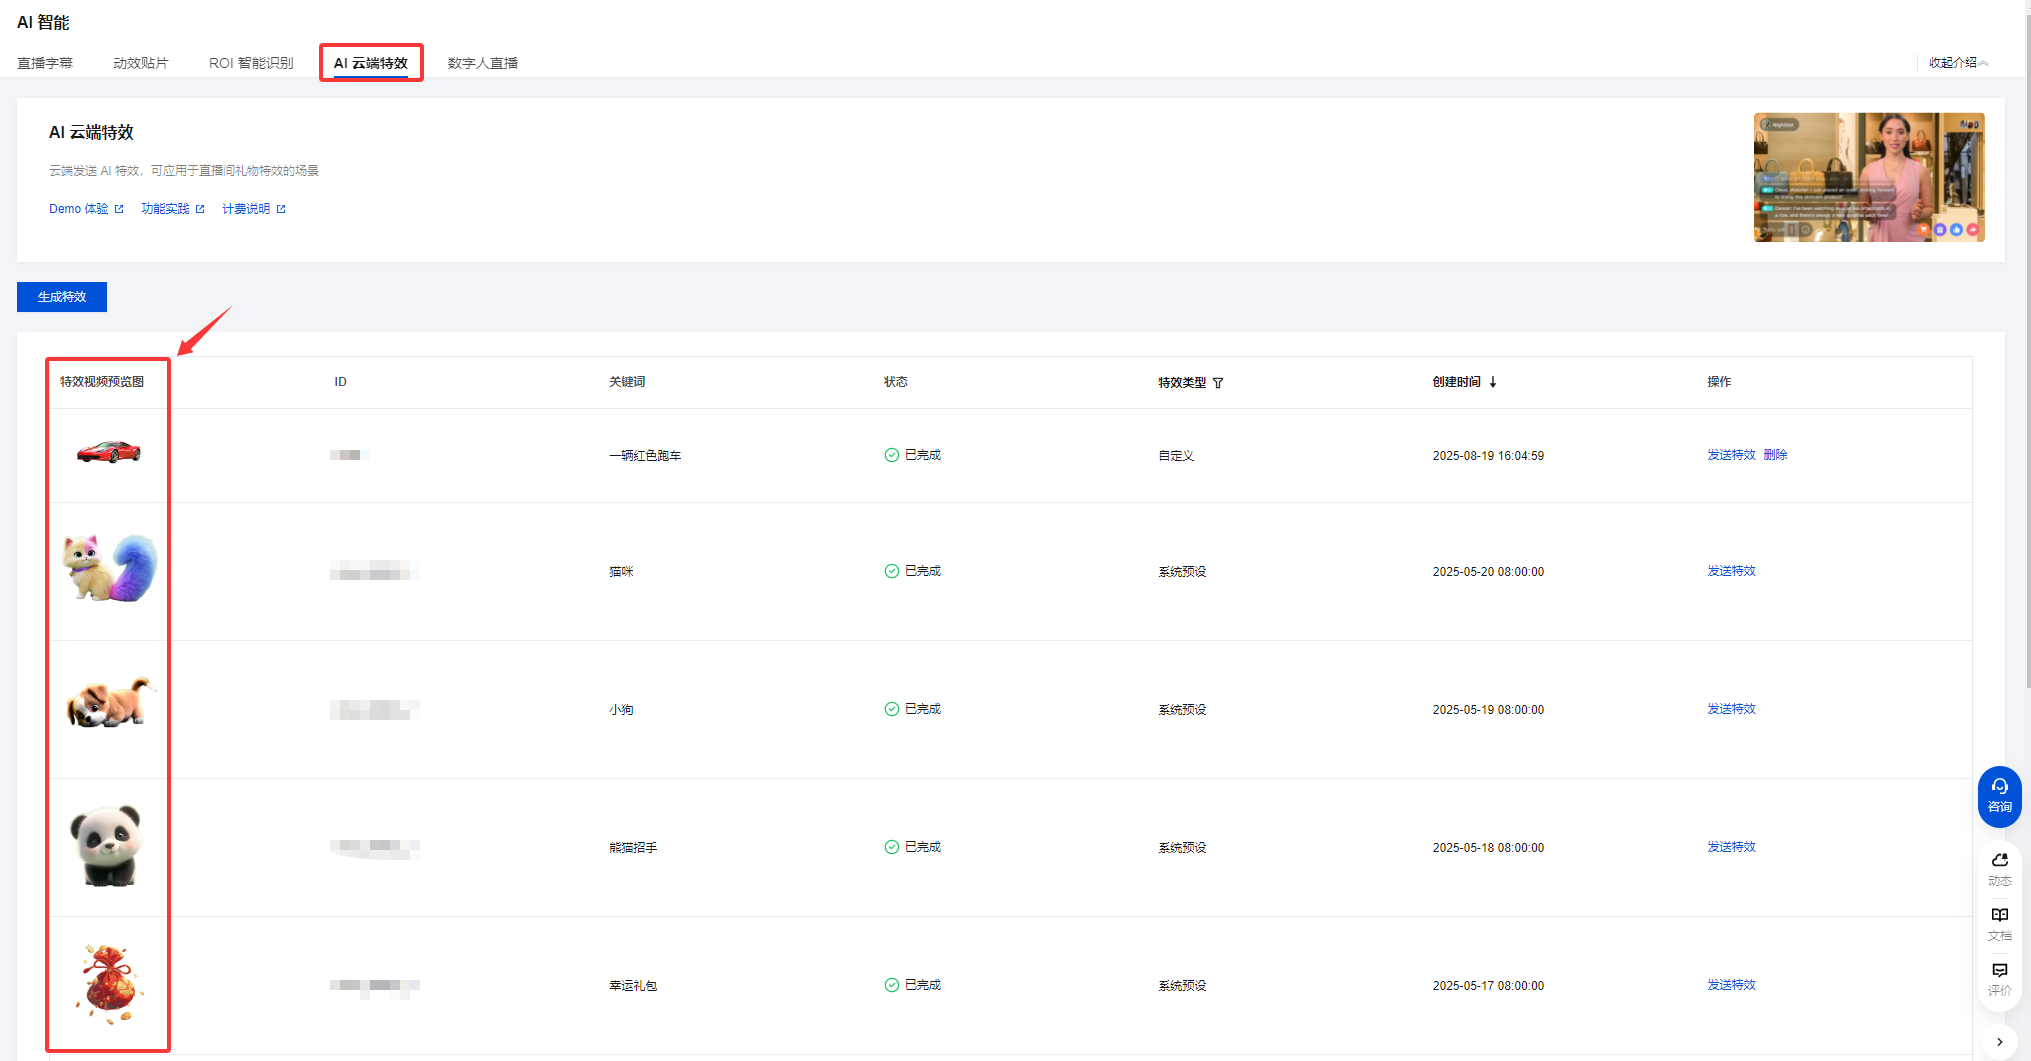The height and width of the screenshot is (1061, 2031).
Task: Switch to the 数字人直播 tab
Action: click(x=482, y=63)
